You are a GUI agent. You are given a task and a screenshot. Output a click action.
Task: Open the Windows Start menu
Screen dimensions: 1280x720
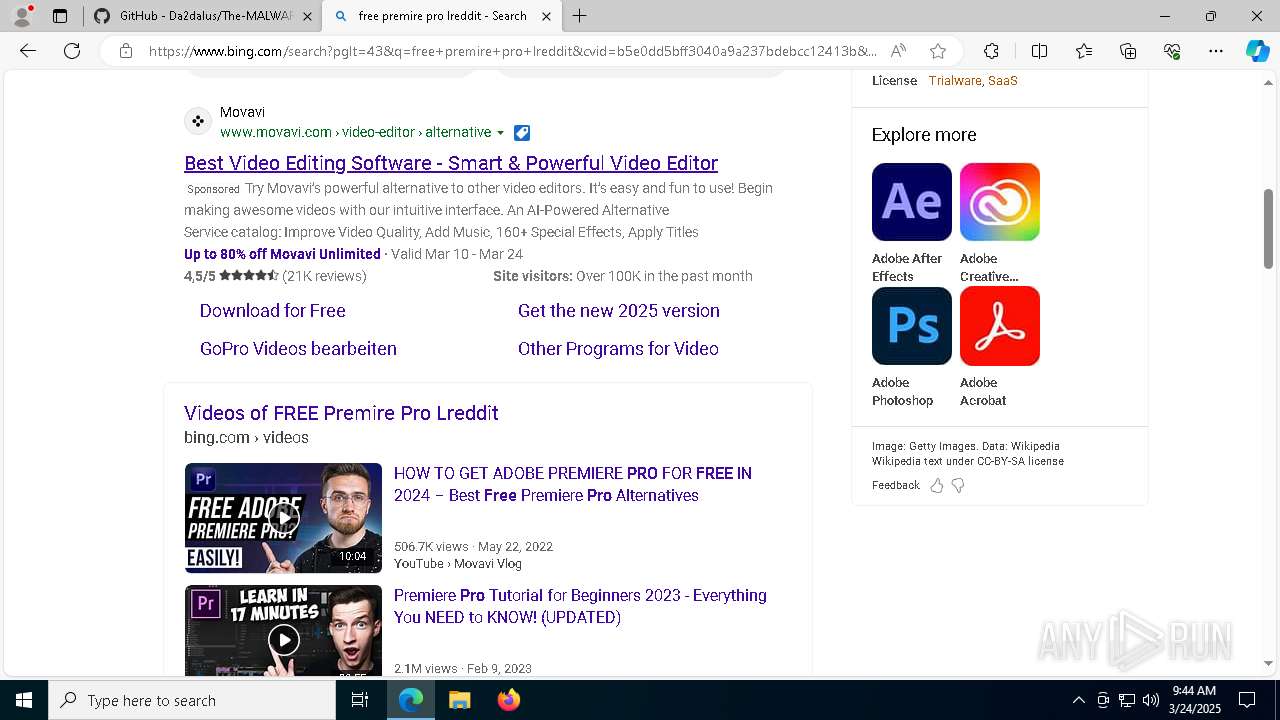pyautogui.click(x=24, y=700)
